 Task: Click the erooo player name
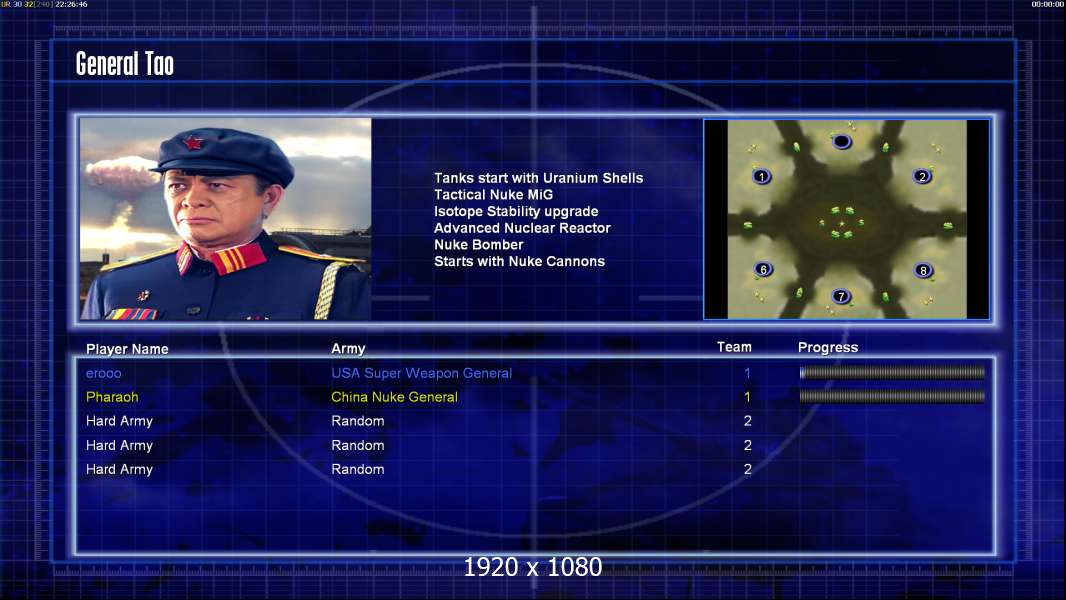tap(103, 373)
